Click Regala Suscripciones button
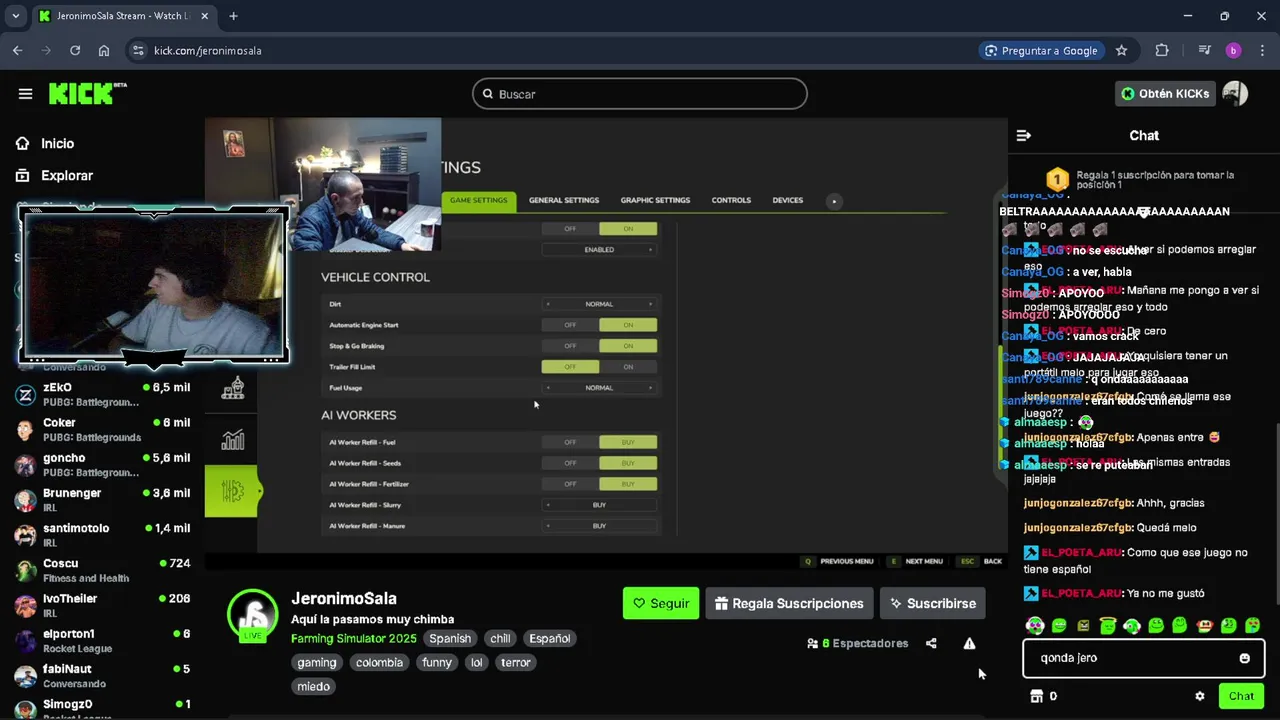Viewport: 1280px width, 720px height. [790, 603]
